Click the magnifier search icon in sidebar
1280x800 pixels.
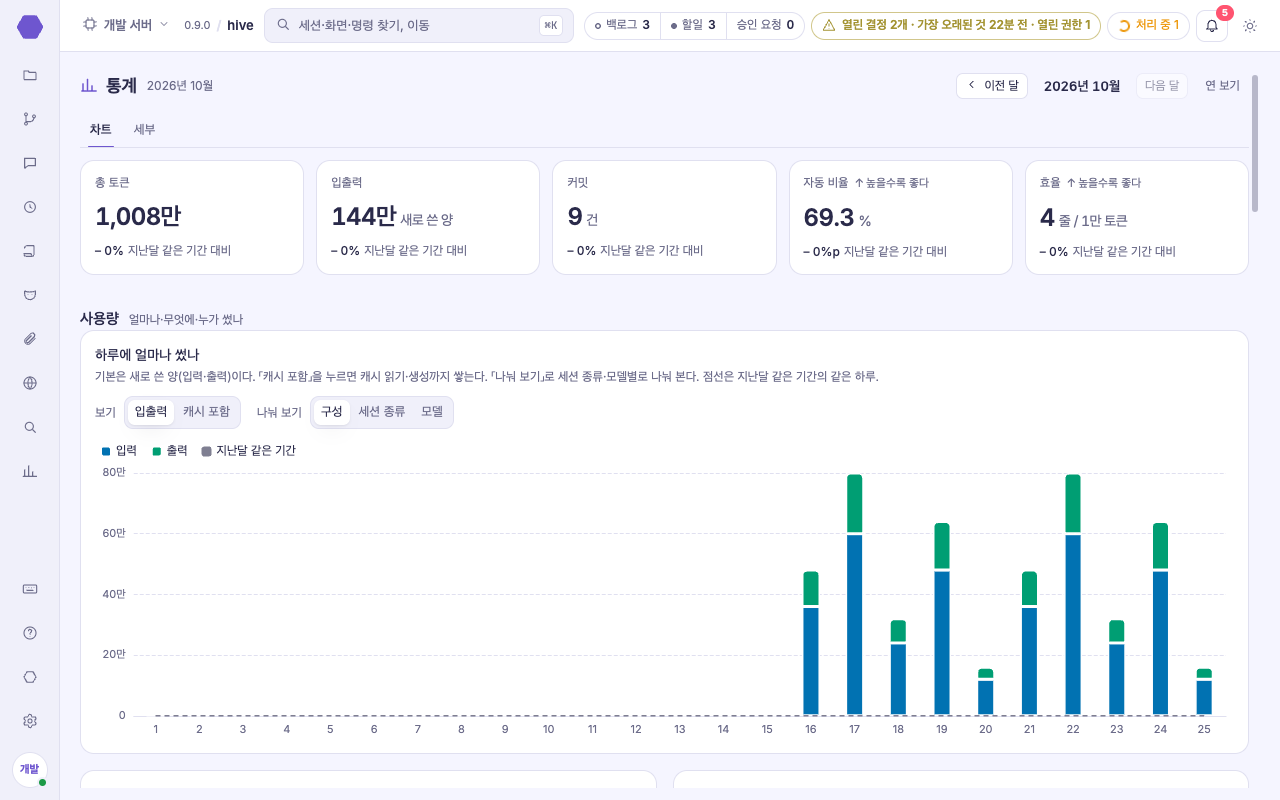(30, 427)
